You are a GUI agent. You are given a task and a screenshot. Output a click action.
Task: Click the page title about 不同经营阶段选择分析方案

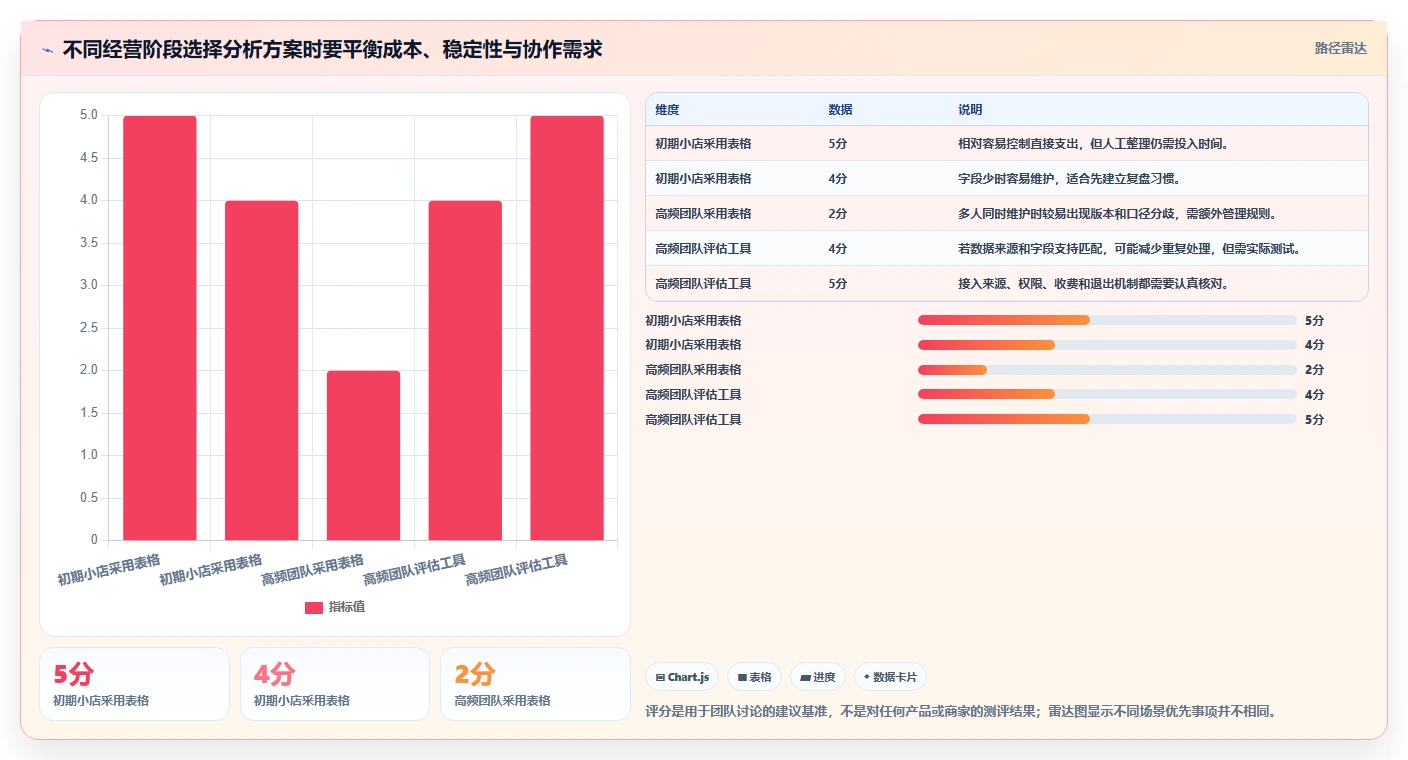(332, 49)
